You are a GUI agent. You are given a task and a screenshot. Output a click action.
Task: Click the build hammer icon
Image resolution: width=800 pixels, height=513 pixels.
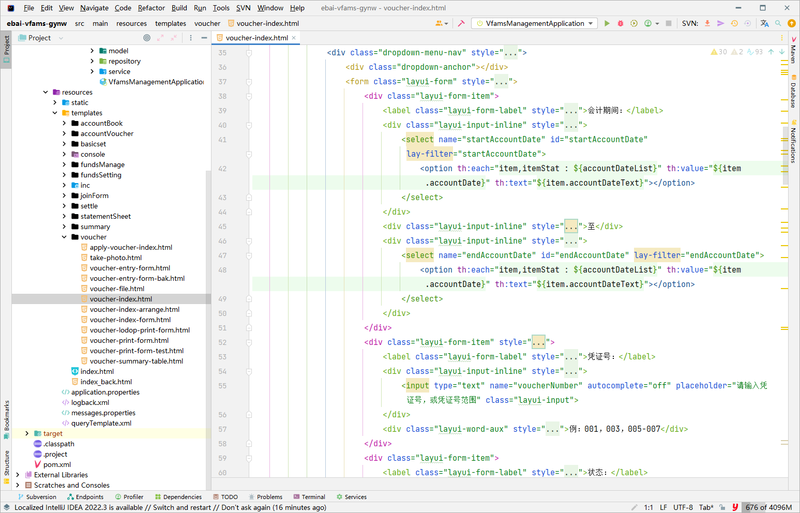pos(460,22)
